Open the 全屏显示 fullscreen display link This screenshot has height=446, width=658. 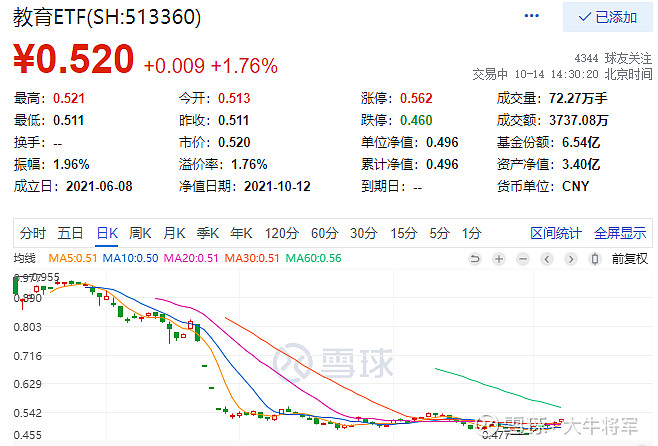(620, 233)
